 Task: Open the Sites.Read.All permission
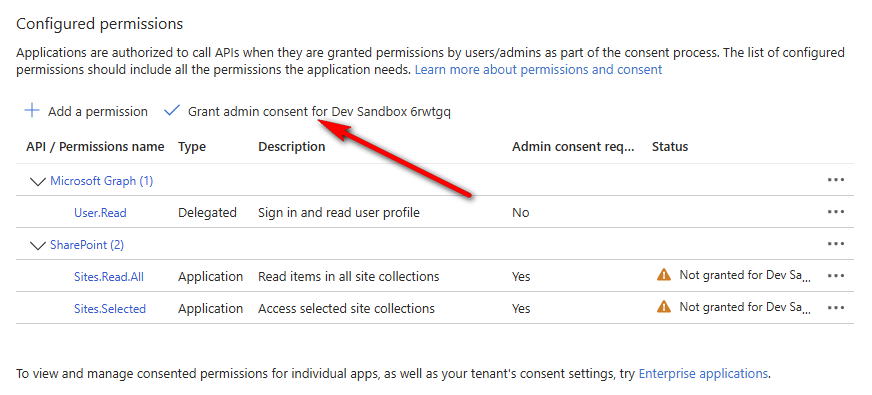coord(109,276)
